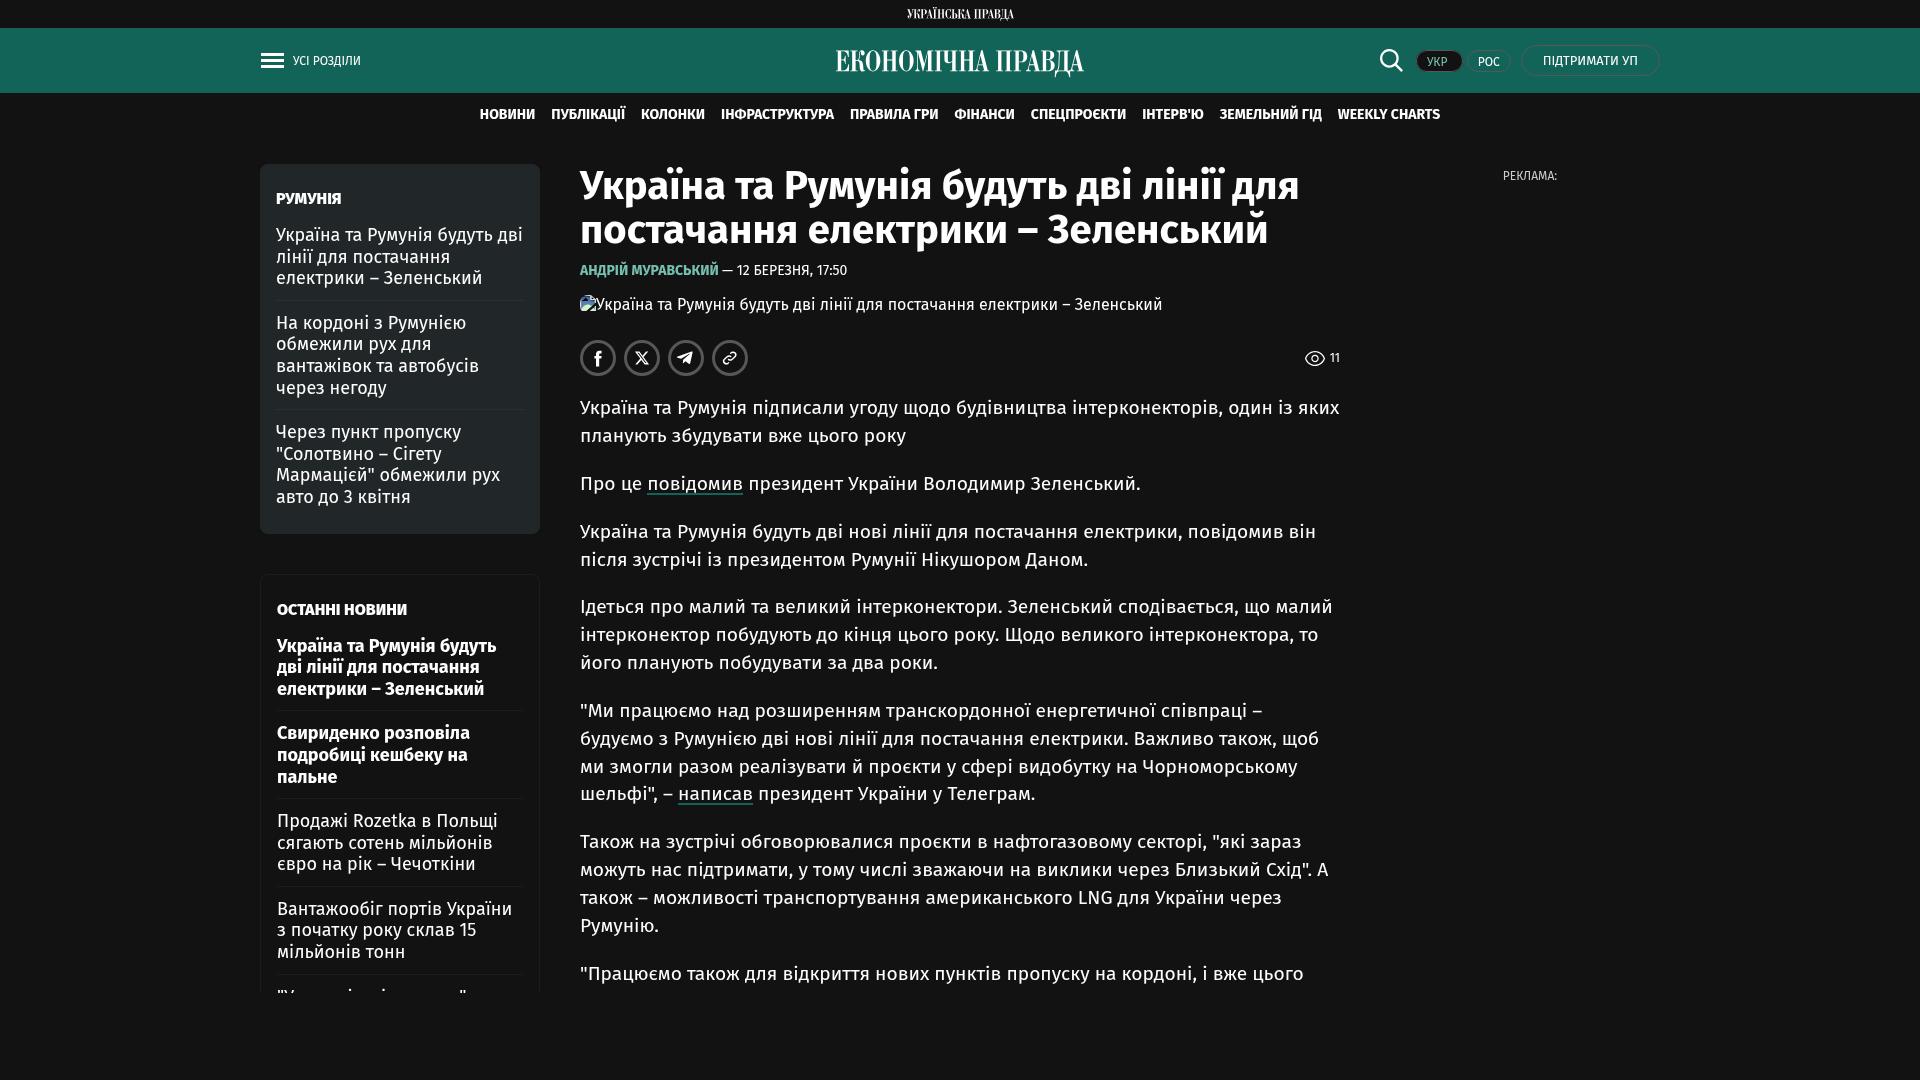Image resolution: width=1920 pixels, height=1080 pixels.
Task: Click the search magnifier icon
Action: click(x=1391, y=60)
